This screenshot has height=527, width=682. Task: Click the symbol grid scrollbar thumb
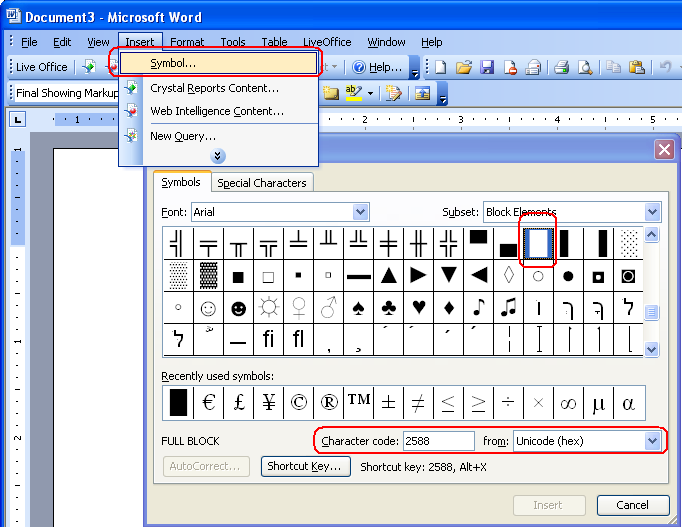click(651, 312)
